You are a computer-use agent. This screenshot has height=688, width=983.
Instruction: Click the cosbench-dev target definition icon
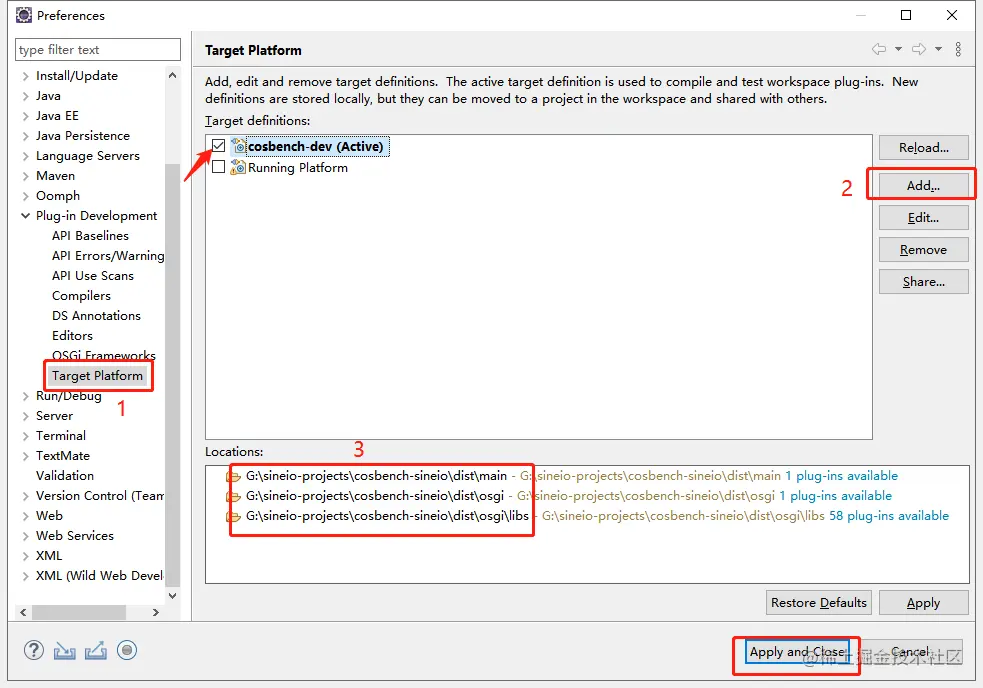[239, 146]
